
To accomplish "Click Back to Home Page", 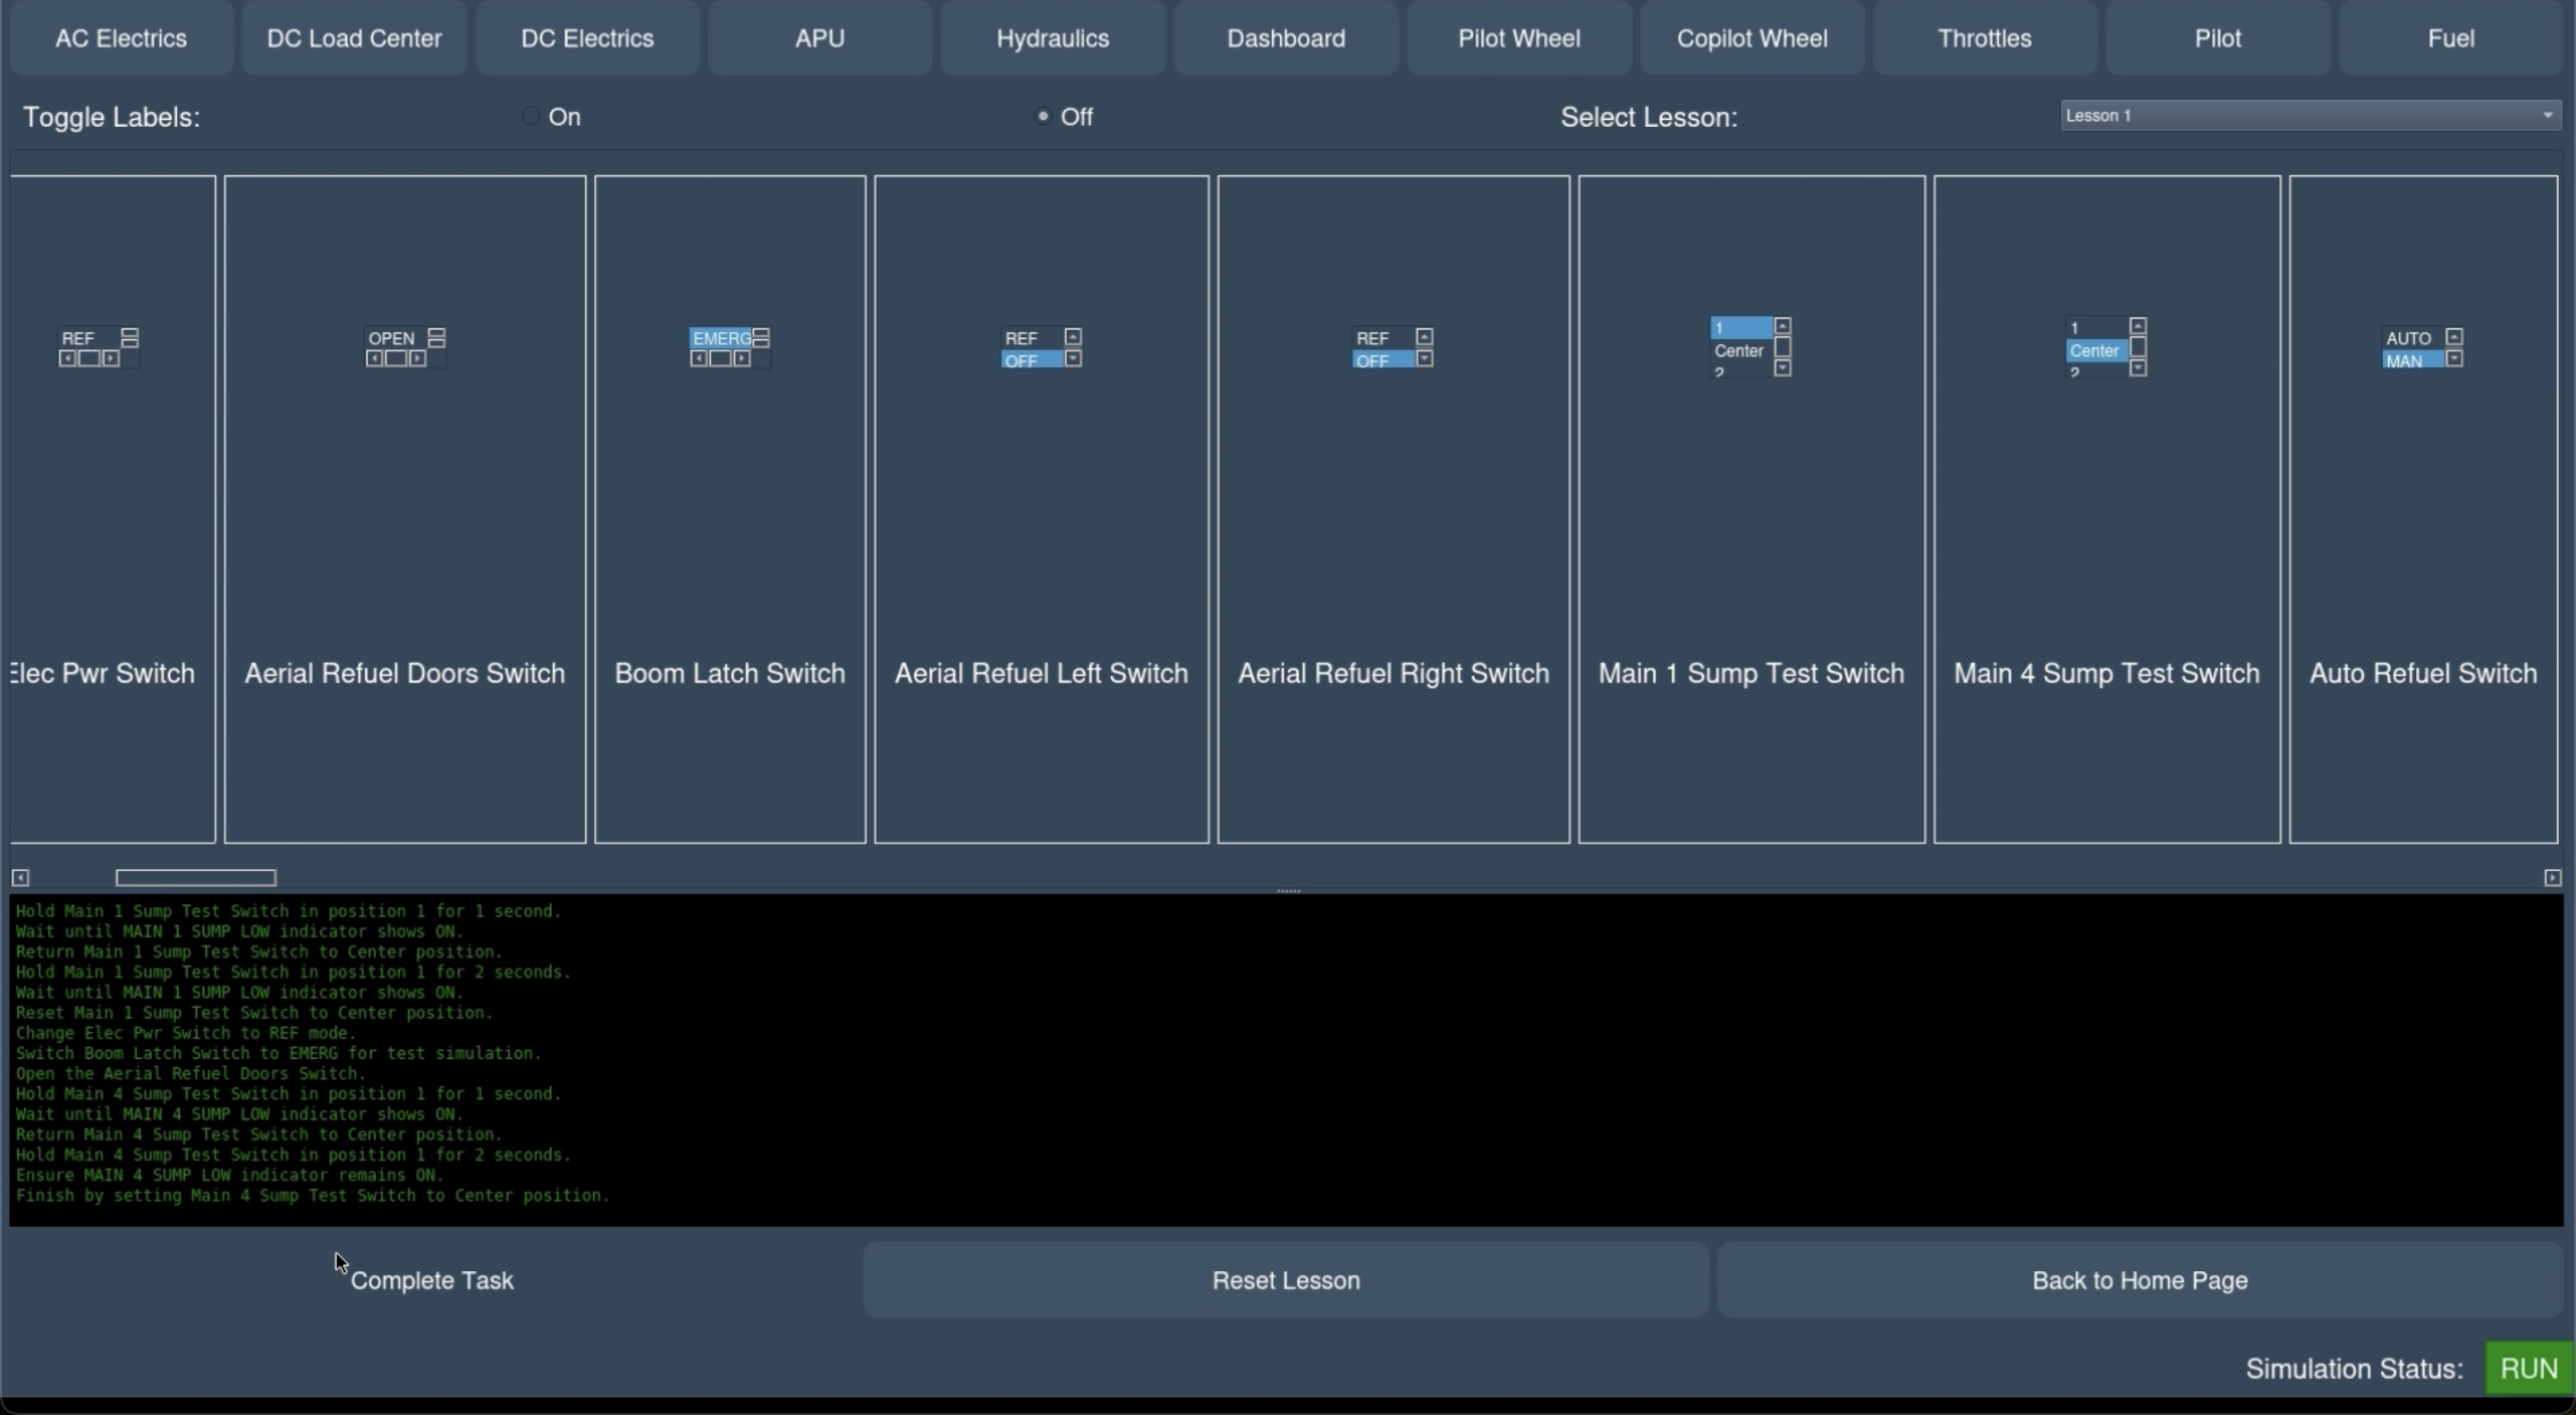I will [x=2139, y=1281].
